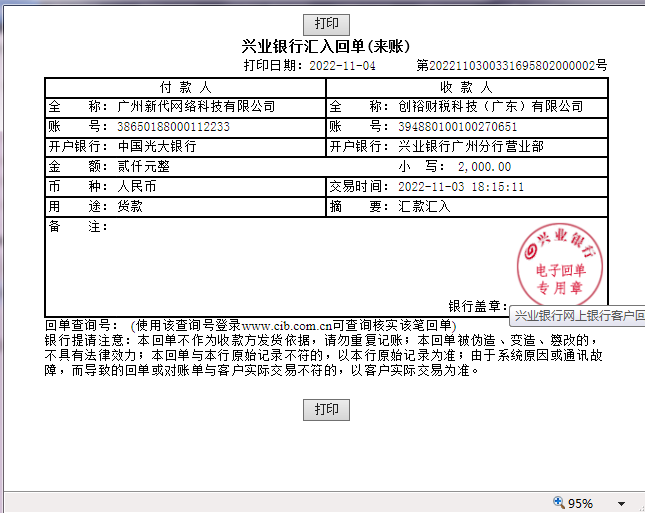Image resolution: width=645 pixels, height=513 pixels.
Task: Click the 备注 remarks label
Action: (x=78, y=226)
